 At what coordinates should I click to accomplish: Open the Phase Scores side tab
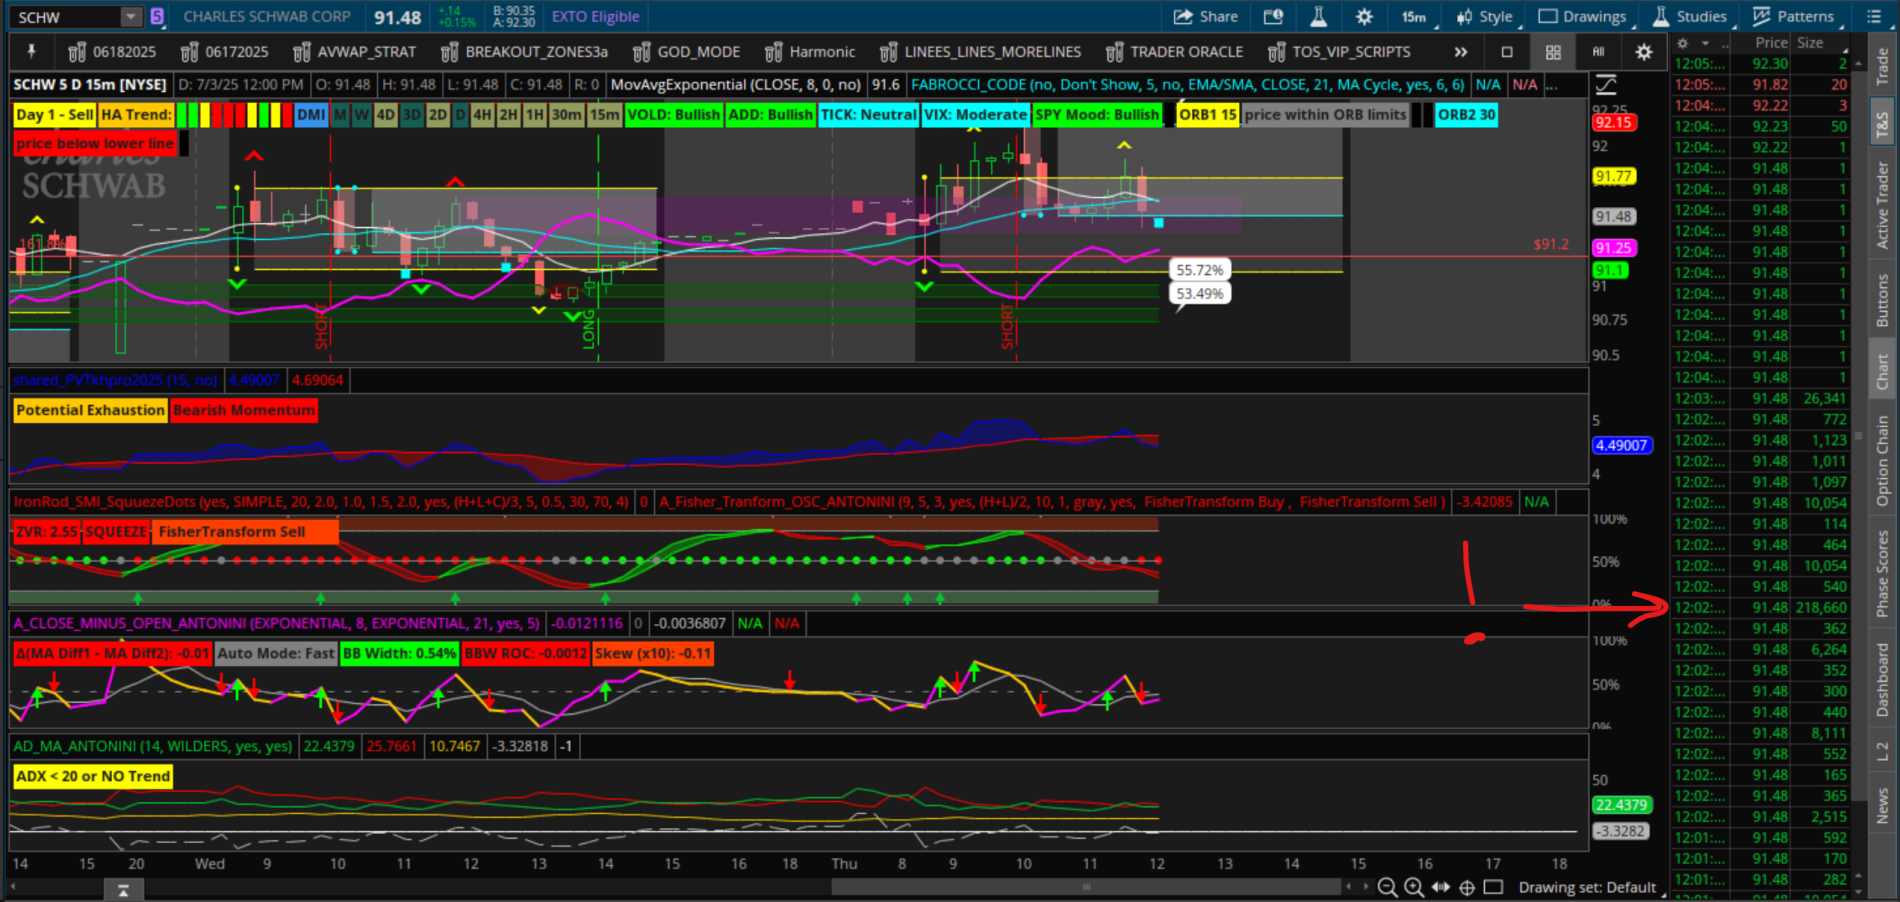click(x=1883, y=573)
